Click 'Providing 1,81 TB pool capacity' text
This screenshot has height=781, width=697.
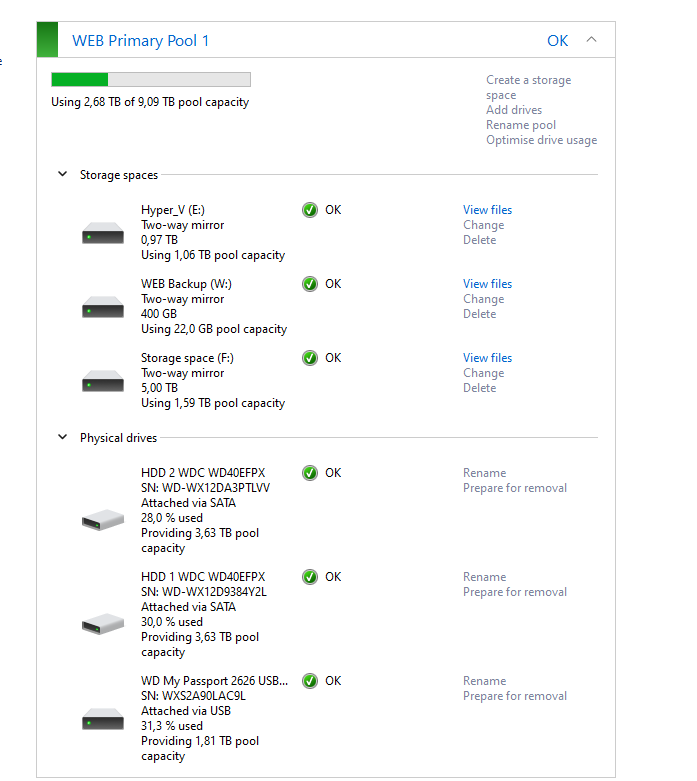[200, 749]
